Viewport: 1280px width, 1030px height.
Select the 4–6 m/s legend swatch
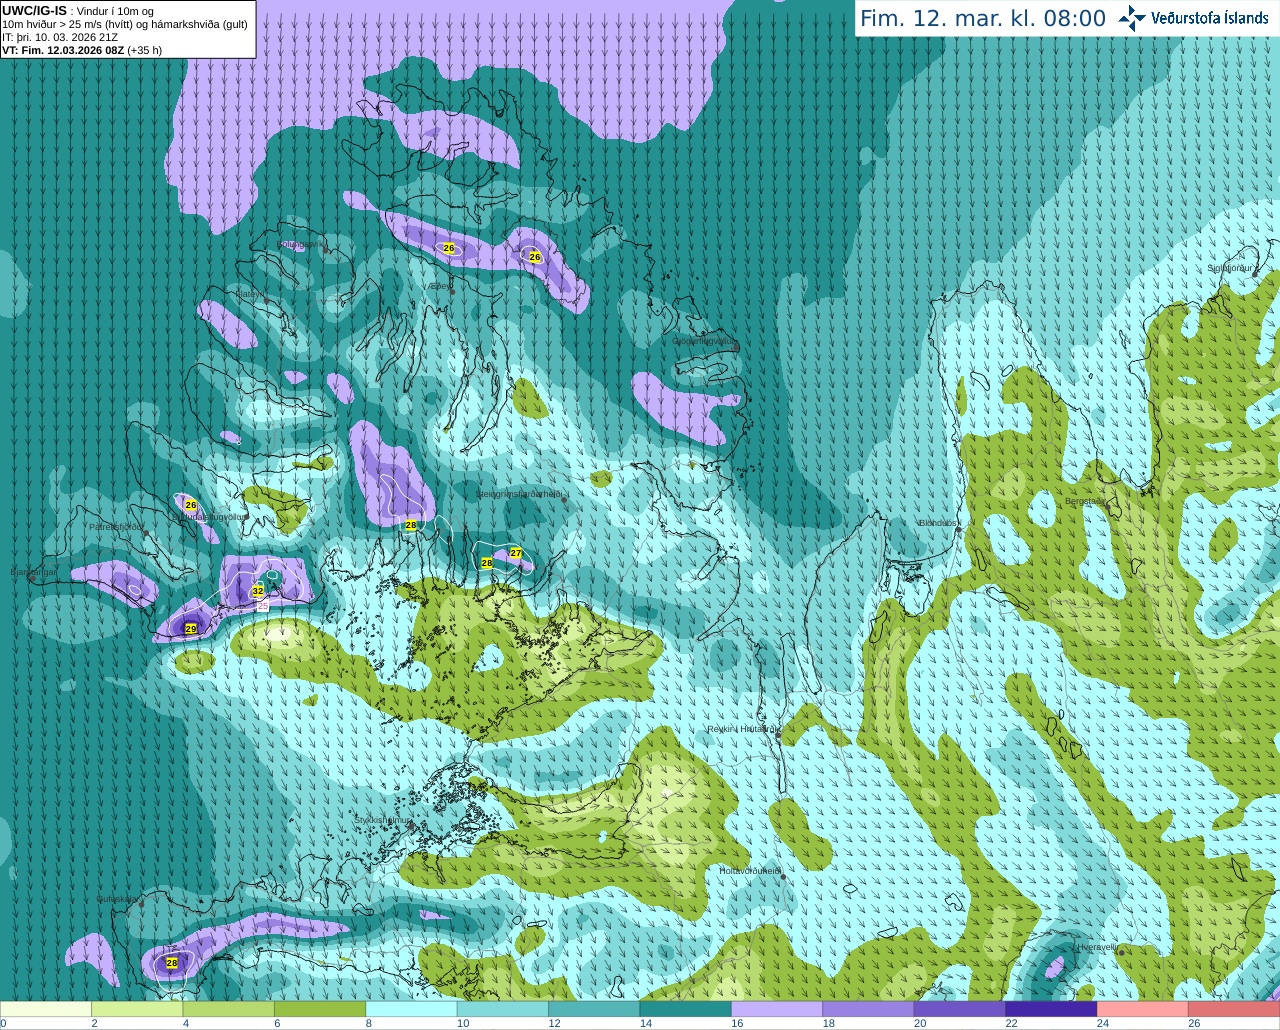click(229, 1009)
